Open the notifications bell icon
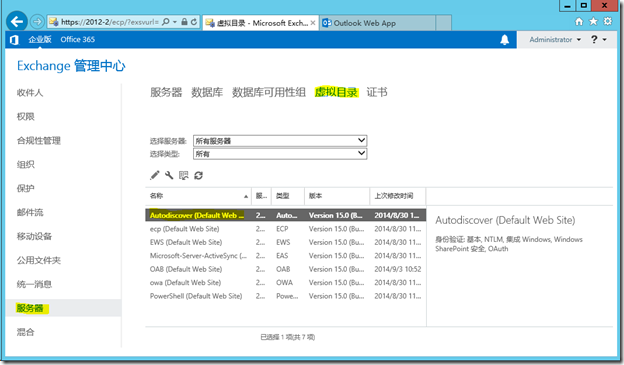 [505, 39]
